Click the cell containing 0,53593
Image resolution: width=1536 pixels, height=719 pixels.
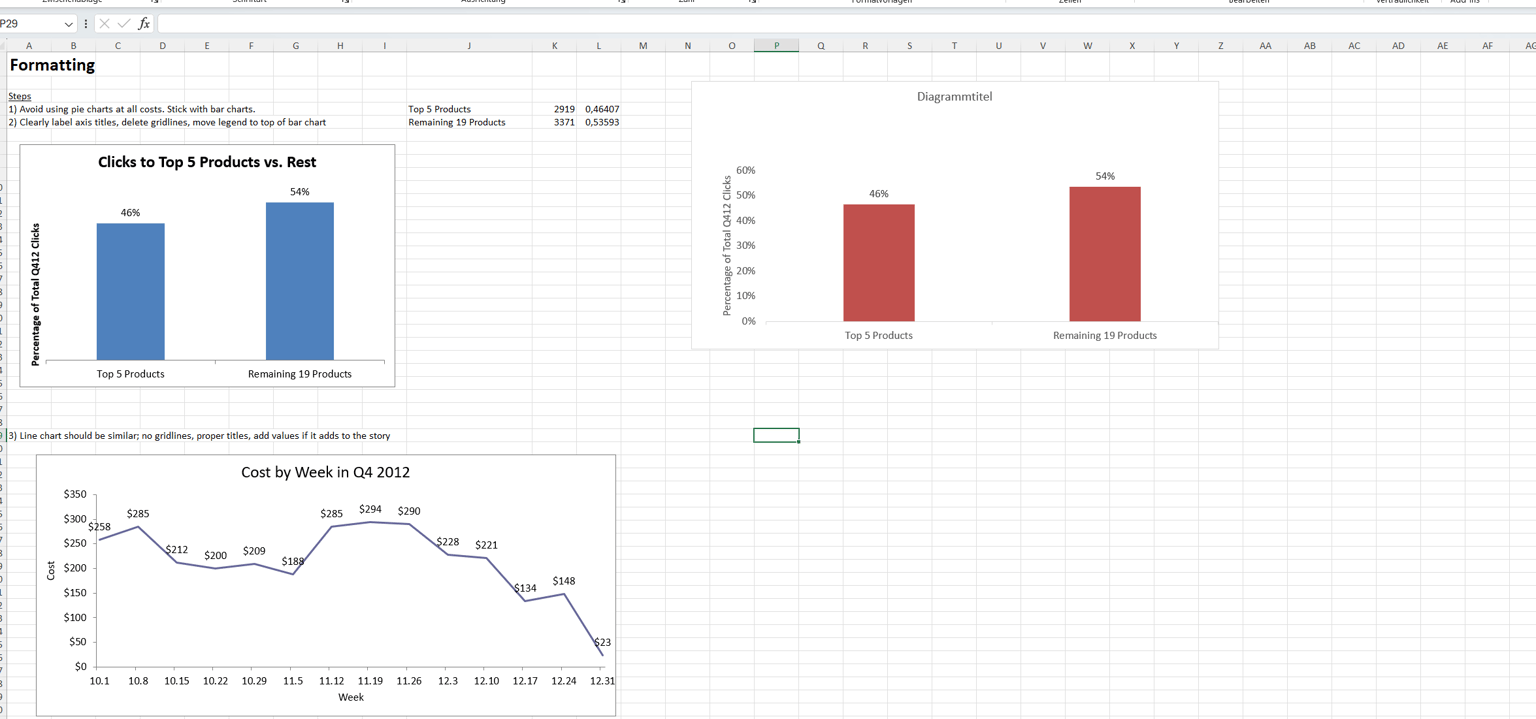pyautogui.click(x=601, y=122)
